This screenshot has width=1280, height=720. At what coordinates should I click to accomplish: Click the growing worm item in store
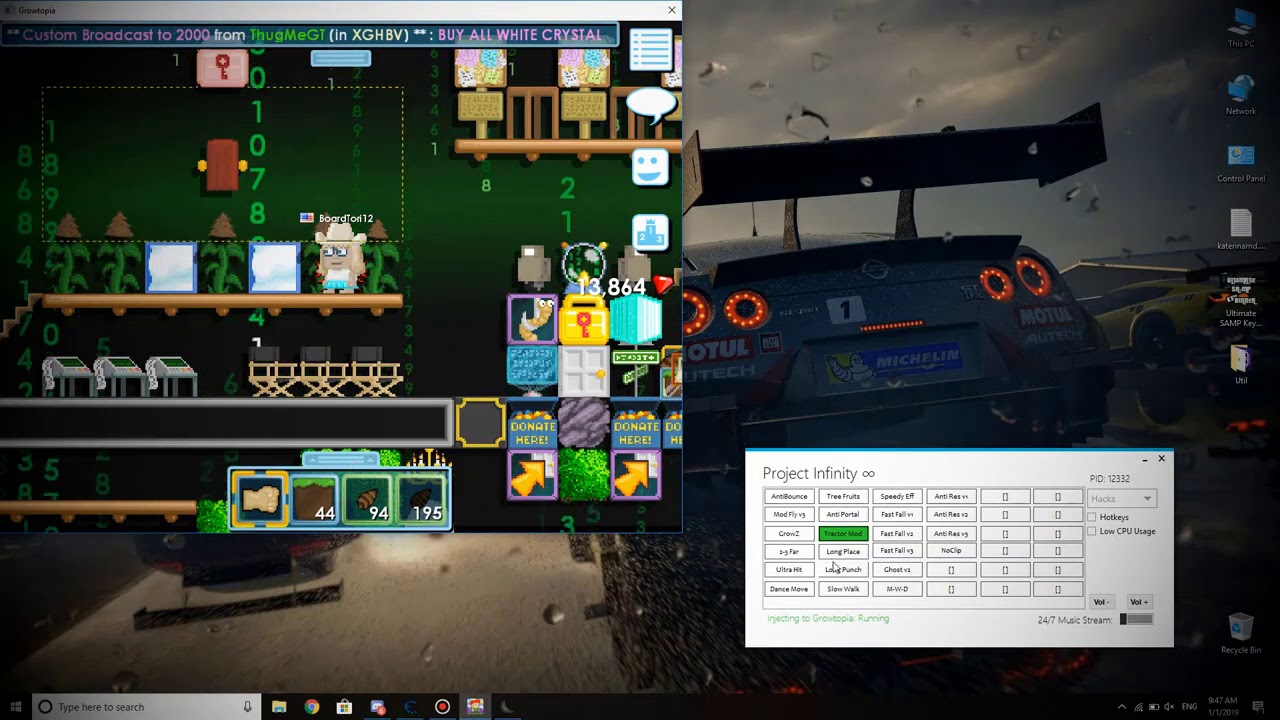click(x=533, y=320)
